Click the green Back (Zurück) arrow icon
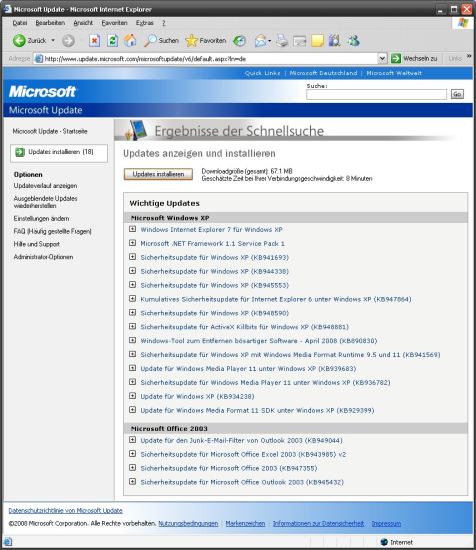 coord(19,41)
